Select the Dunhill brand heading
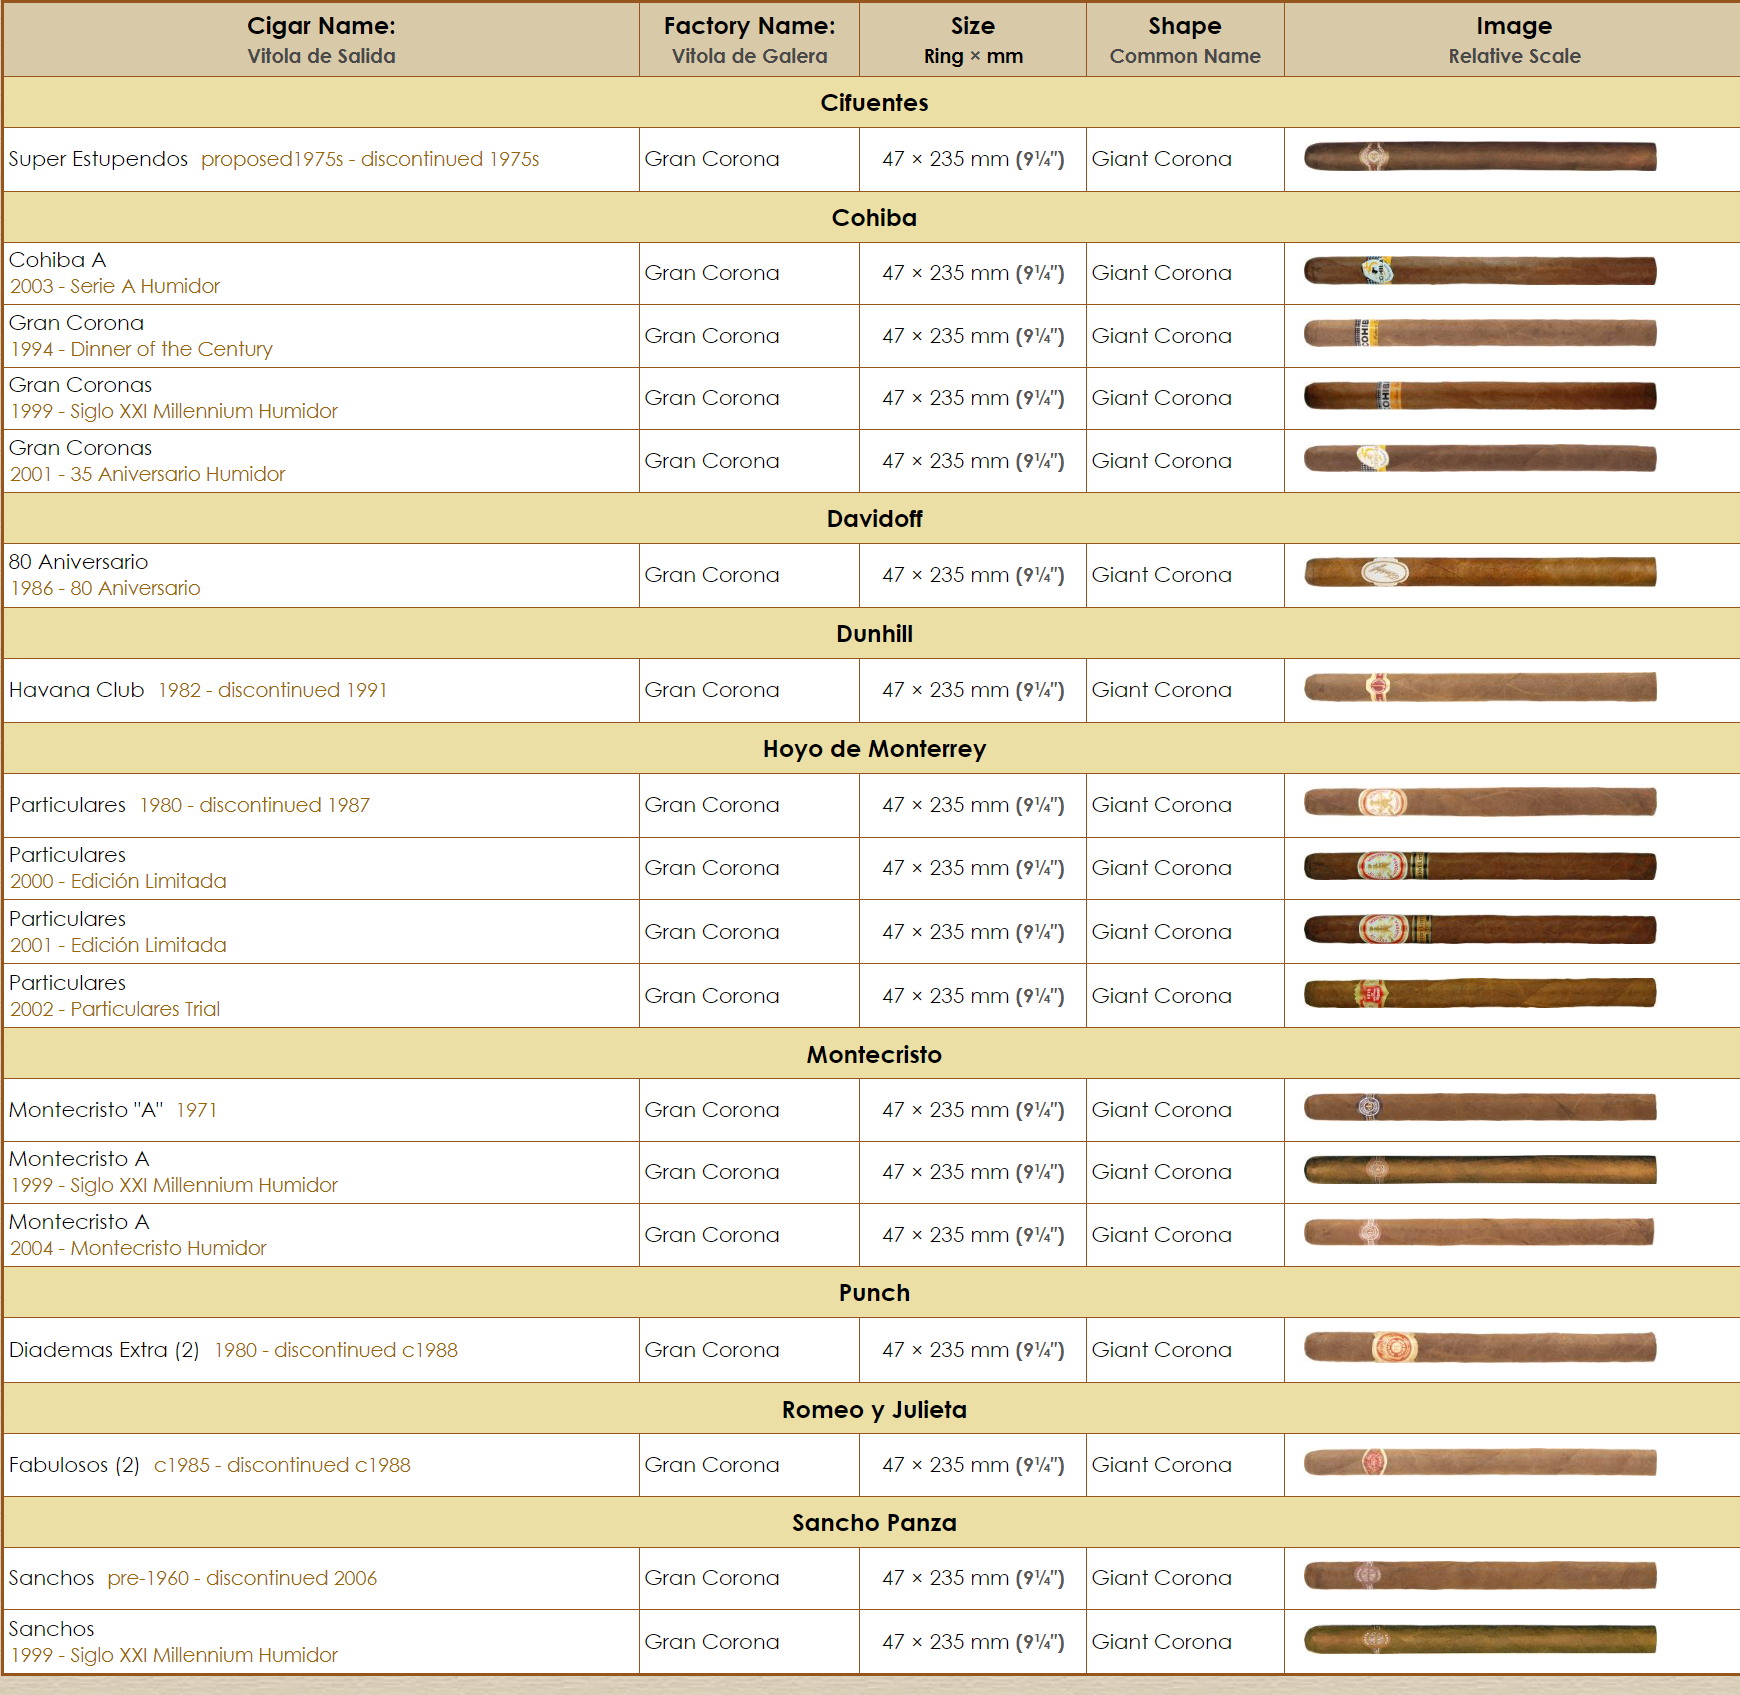This screenshot has width=1740, height=1695. tap(874, 634)
